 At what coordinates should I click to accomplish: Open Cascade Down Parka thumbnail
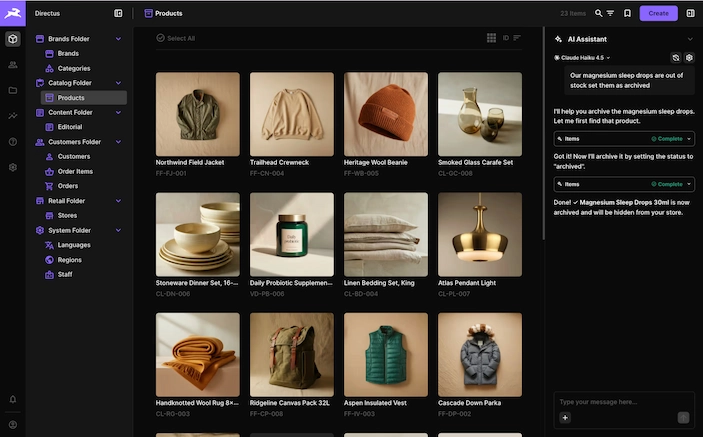click(x=480, y=355)
